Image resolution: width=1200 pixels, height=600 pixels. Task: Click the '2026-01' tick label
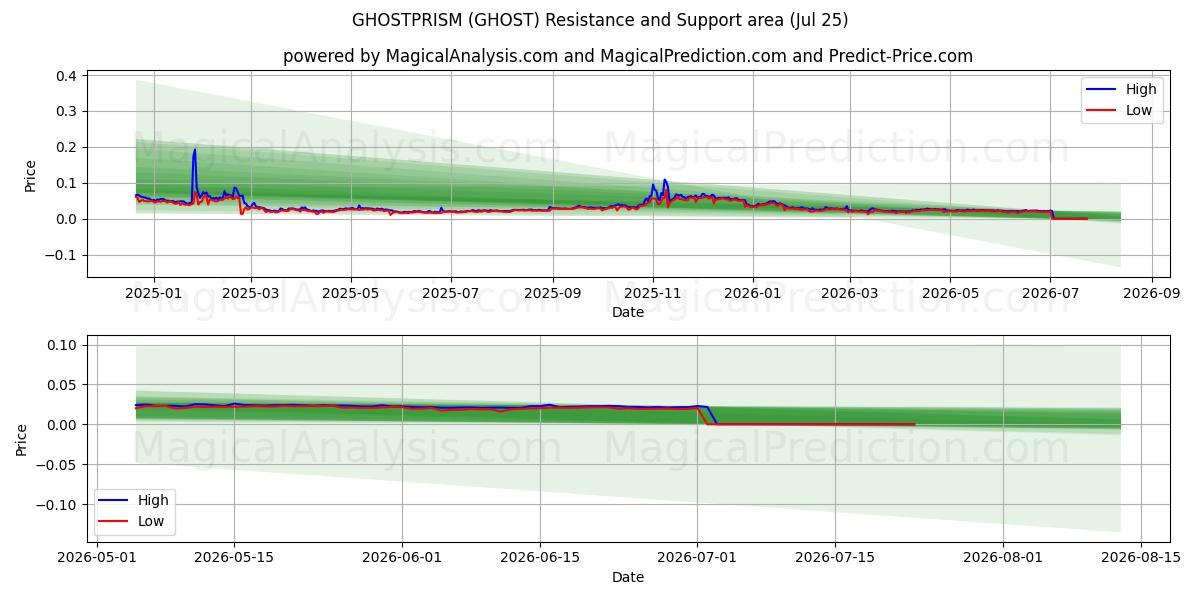tap(752, 294)
